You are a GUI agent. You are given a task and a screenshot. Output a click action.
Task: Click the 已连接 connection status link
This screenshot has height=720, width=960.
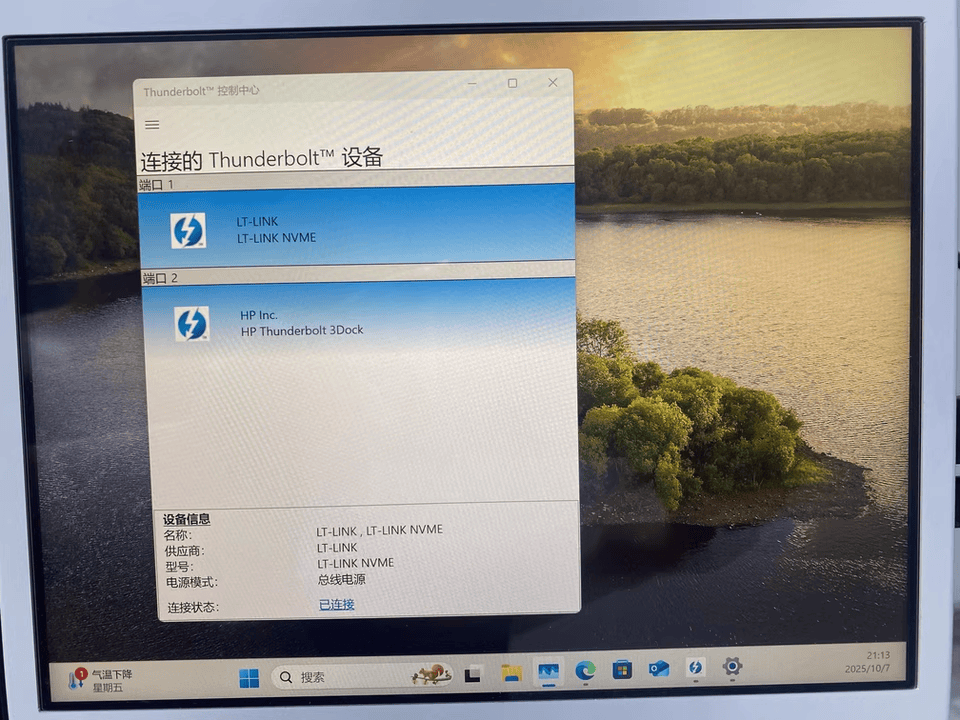pos(336,604)
